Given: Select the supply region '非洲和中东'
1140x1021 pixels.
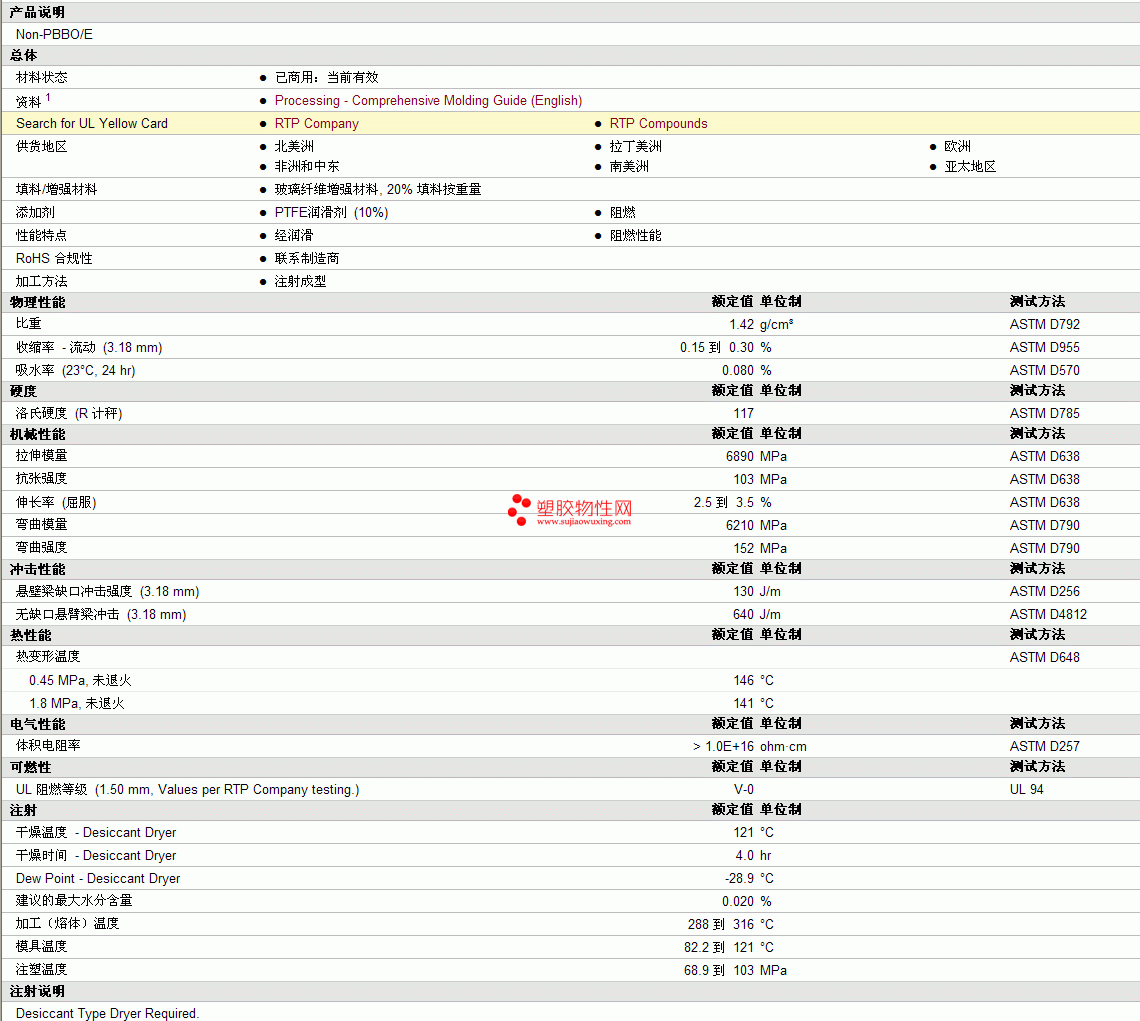Looking at the screenshot, I should coord(307,167).
